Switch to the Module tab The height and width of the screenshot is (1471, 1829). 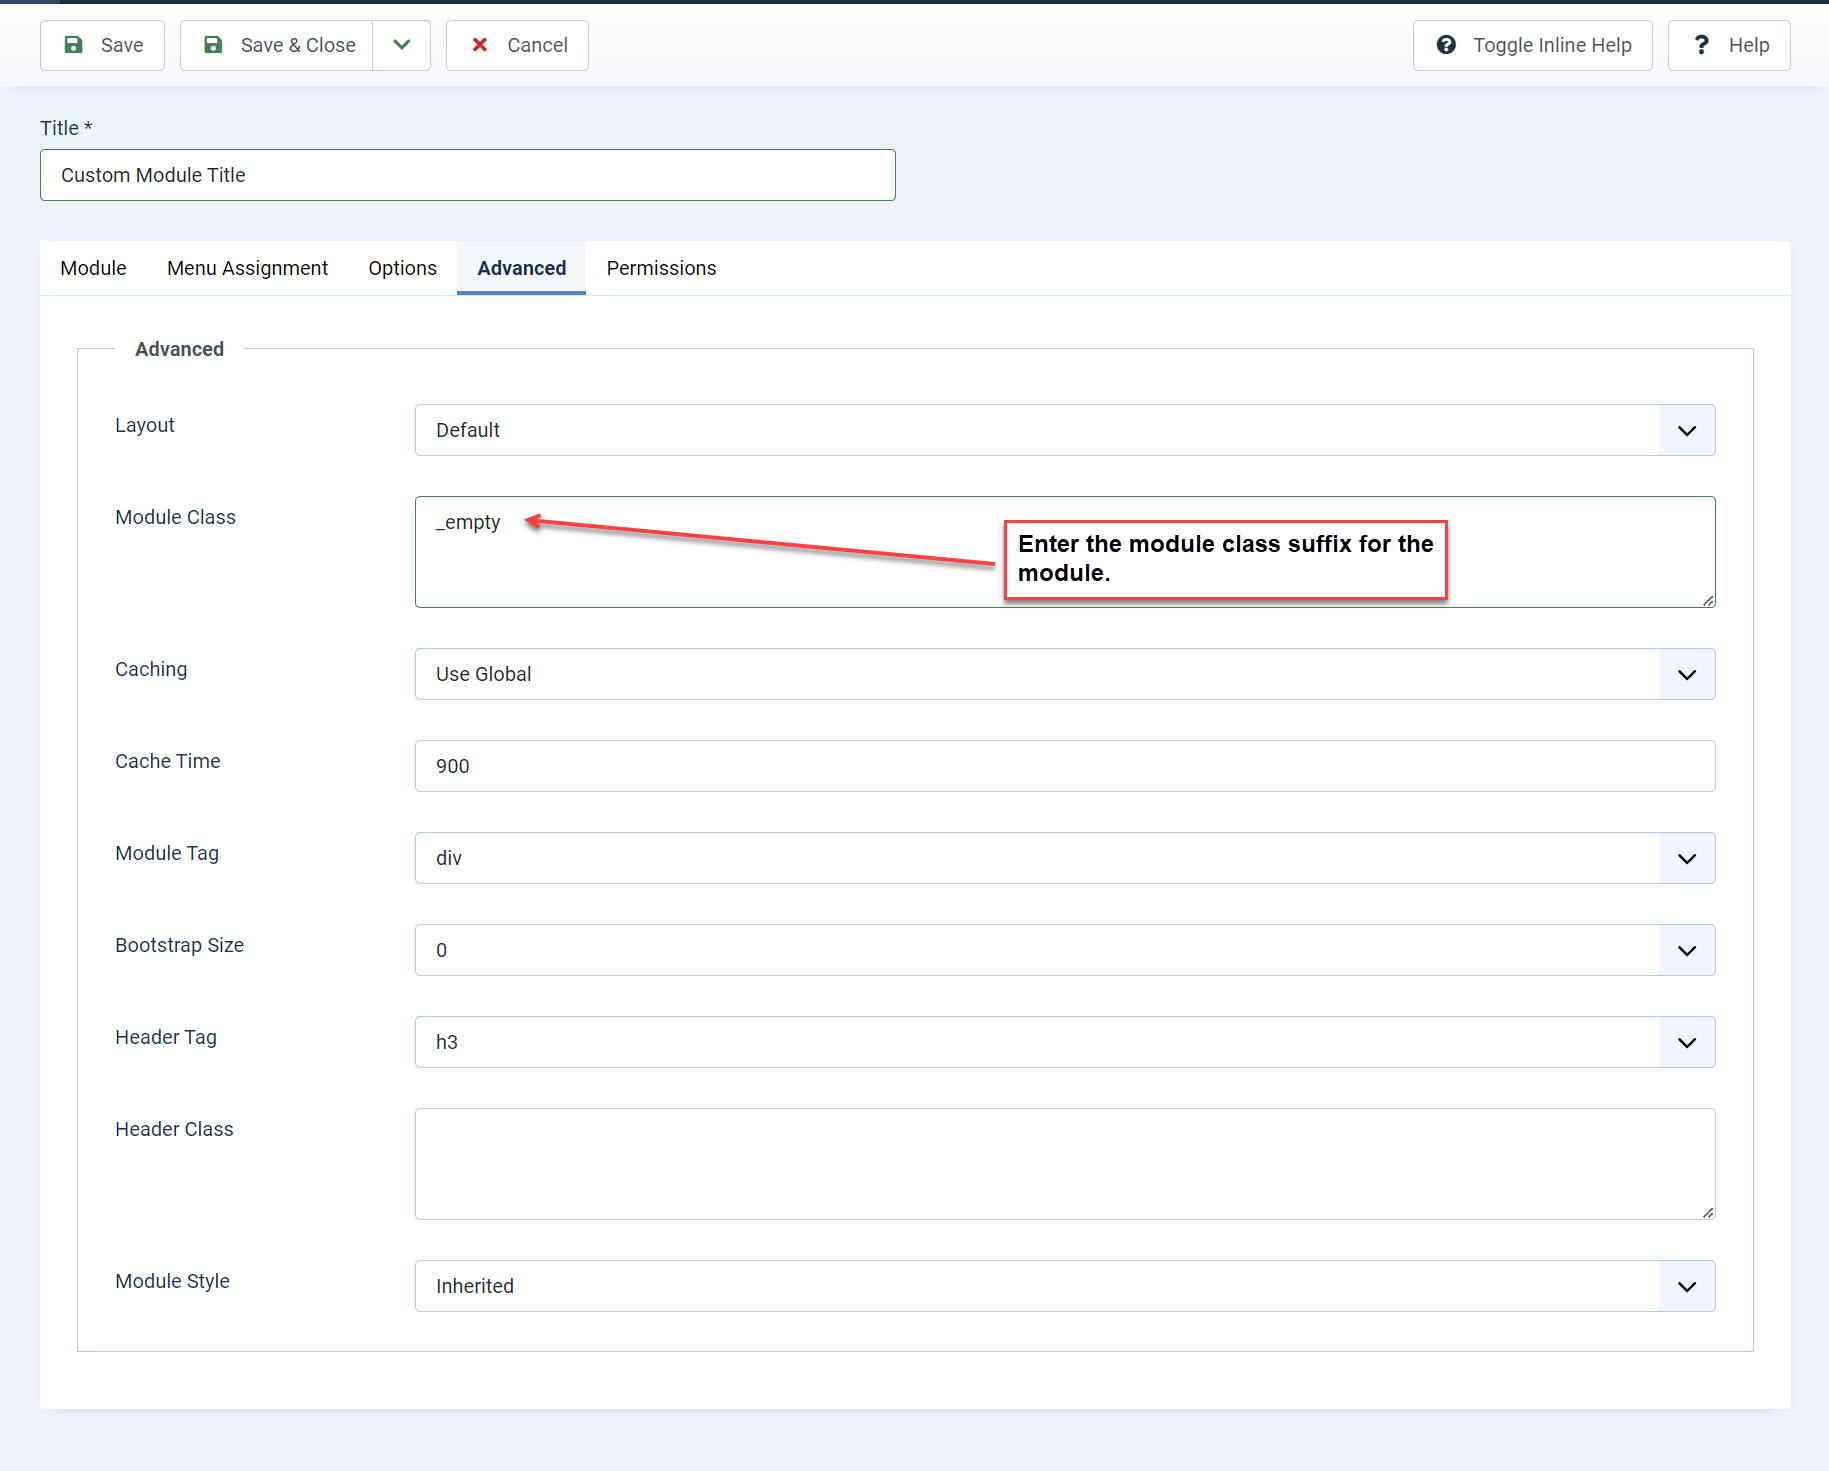click(x=93, y=268)
